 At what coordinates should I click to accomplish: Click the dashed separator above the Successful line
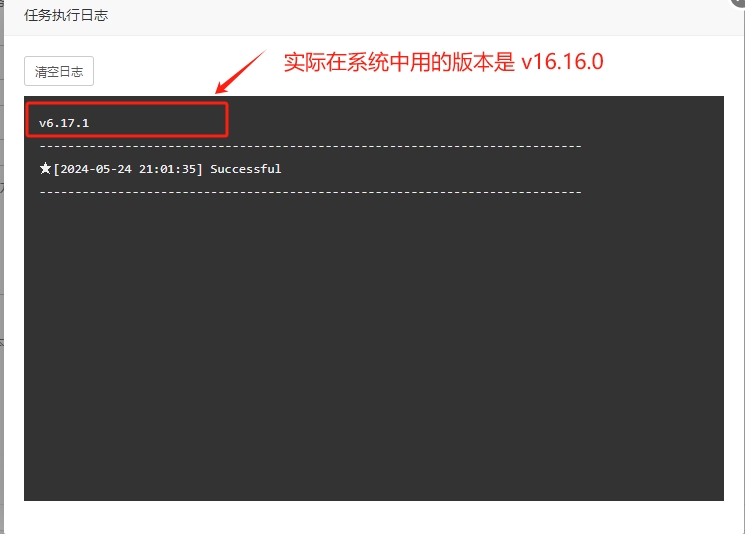[311, 146]
